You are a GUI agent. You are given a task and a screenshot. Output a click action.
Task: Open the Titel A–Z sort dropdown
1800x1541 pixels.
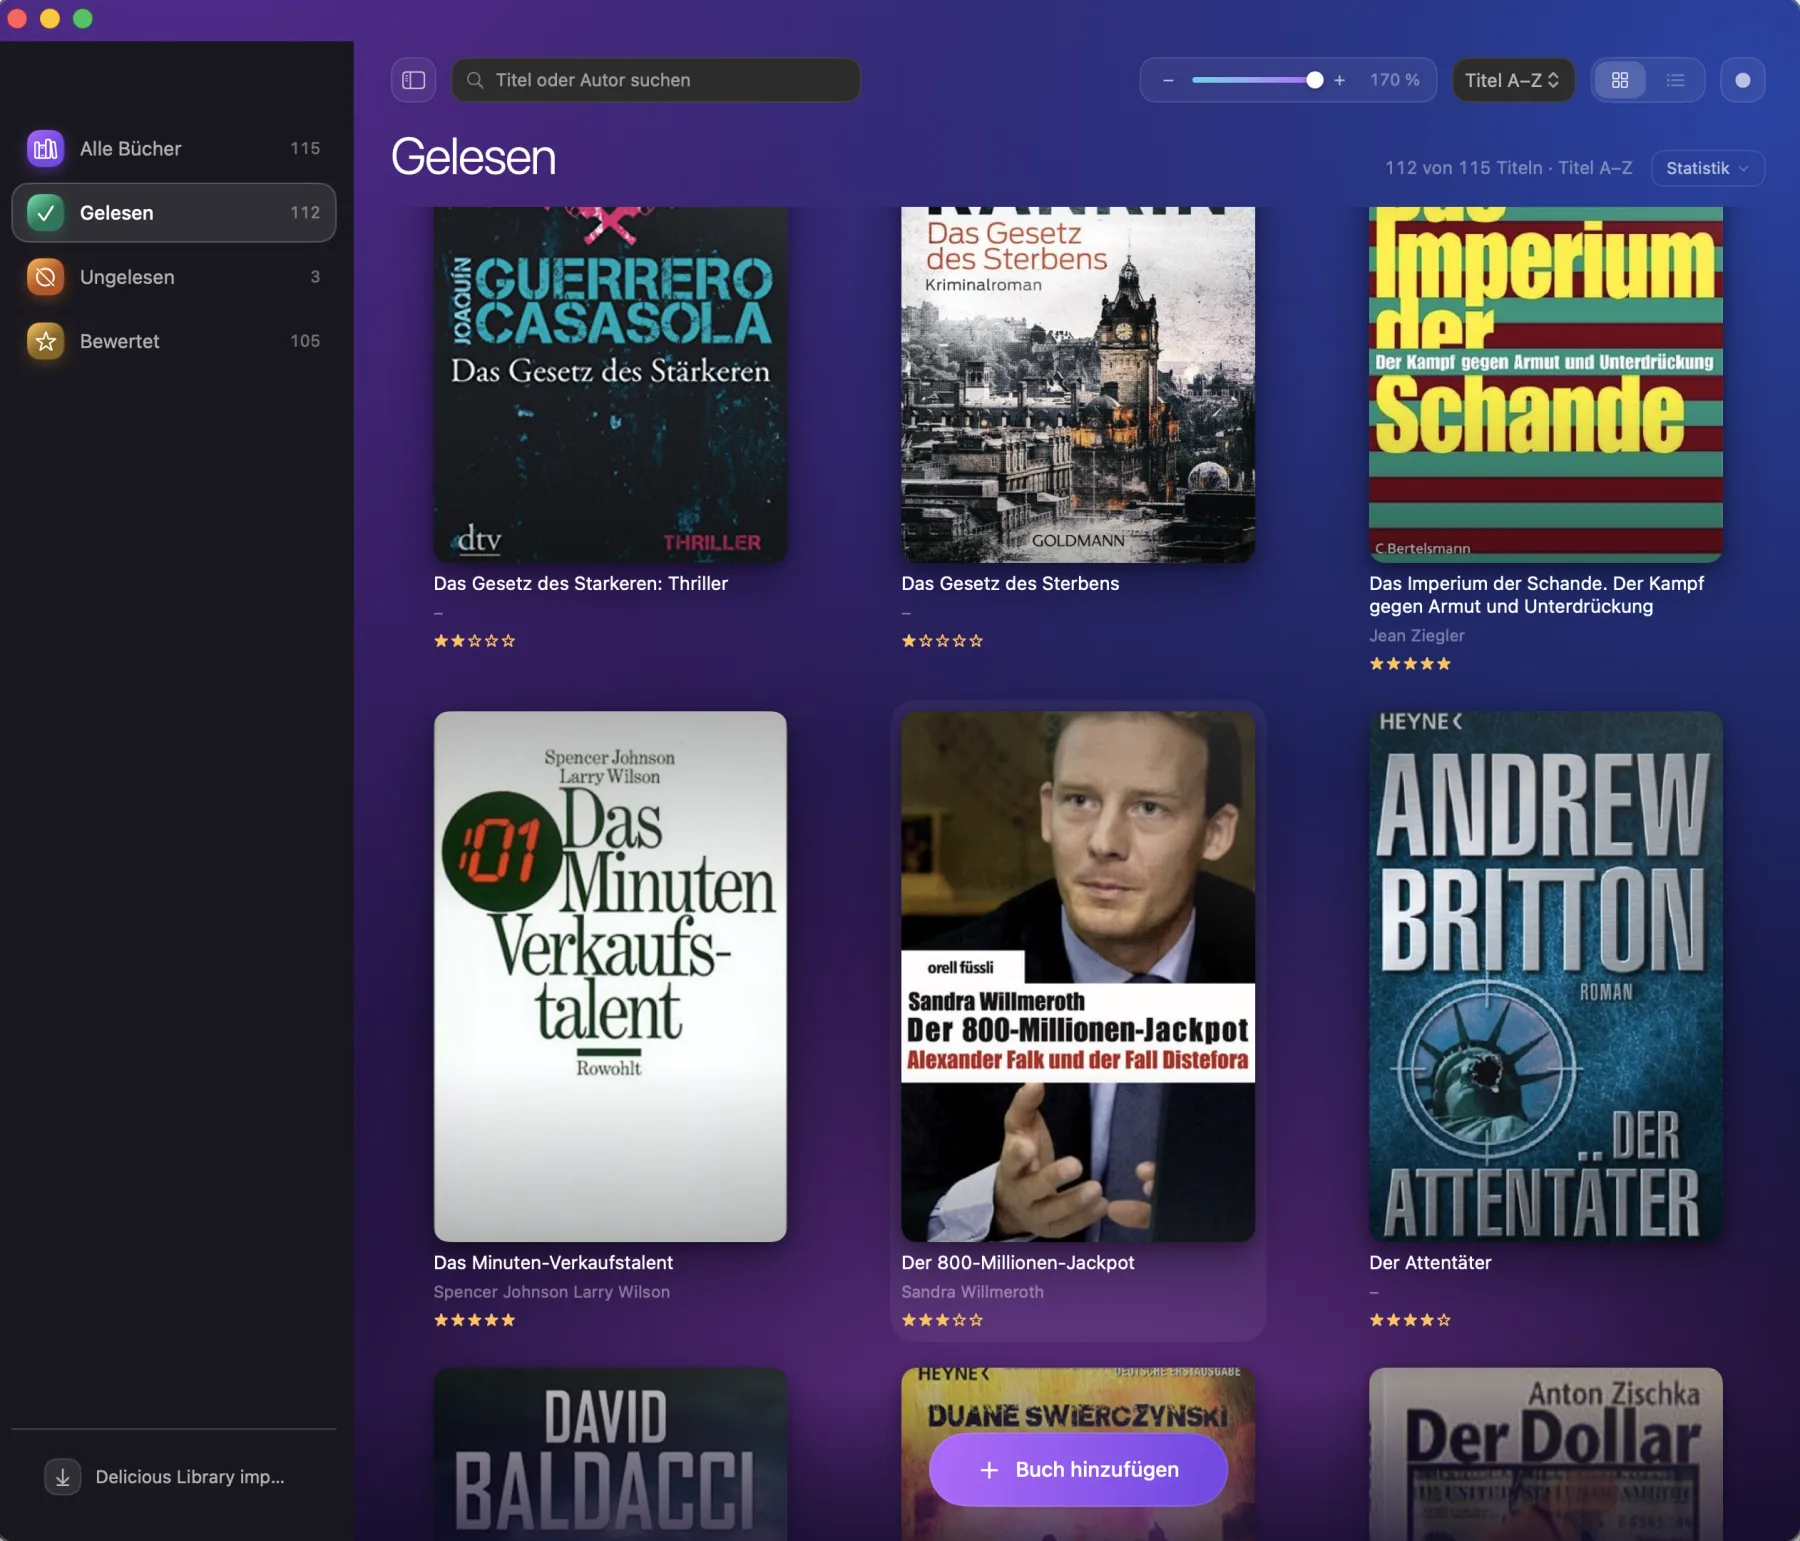[x=1513, y=80]
